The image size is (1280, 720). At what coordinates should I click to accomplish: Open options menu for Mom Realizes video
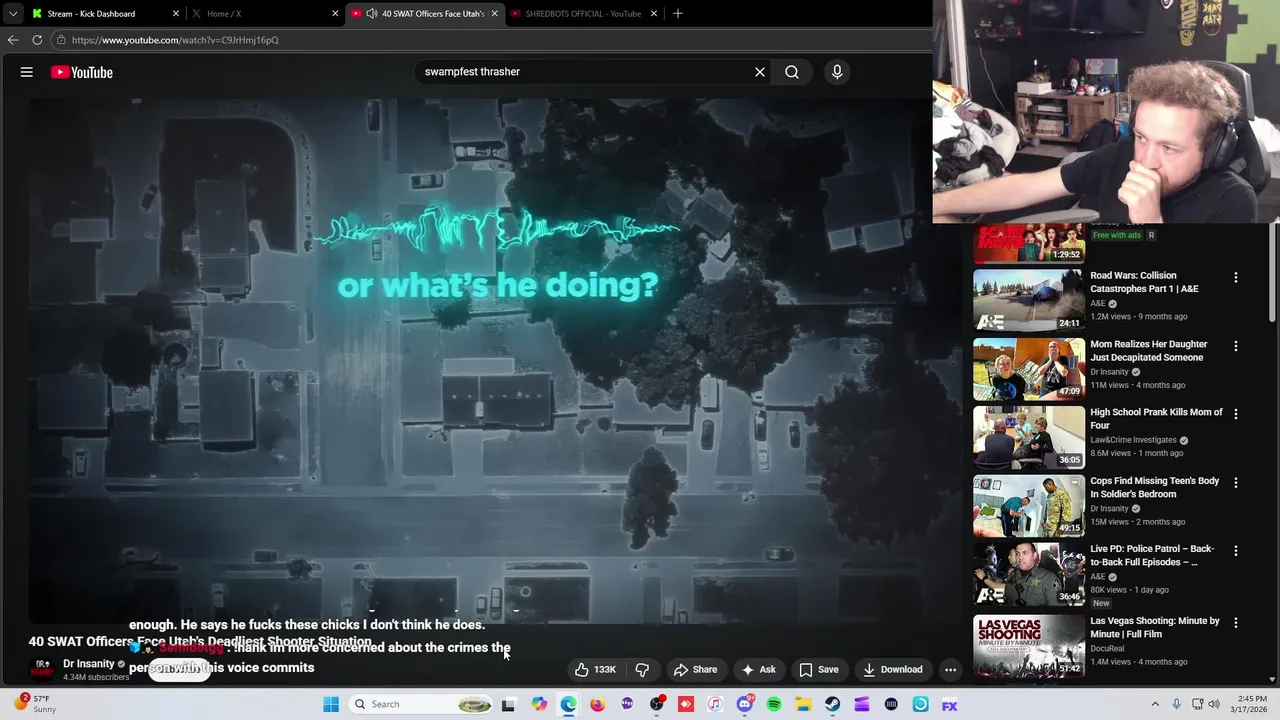point(1235,346)
